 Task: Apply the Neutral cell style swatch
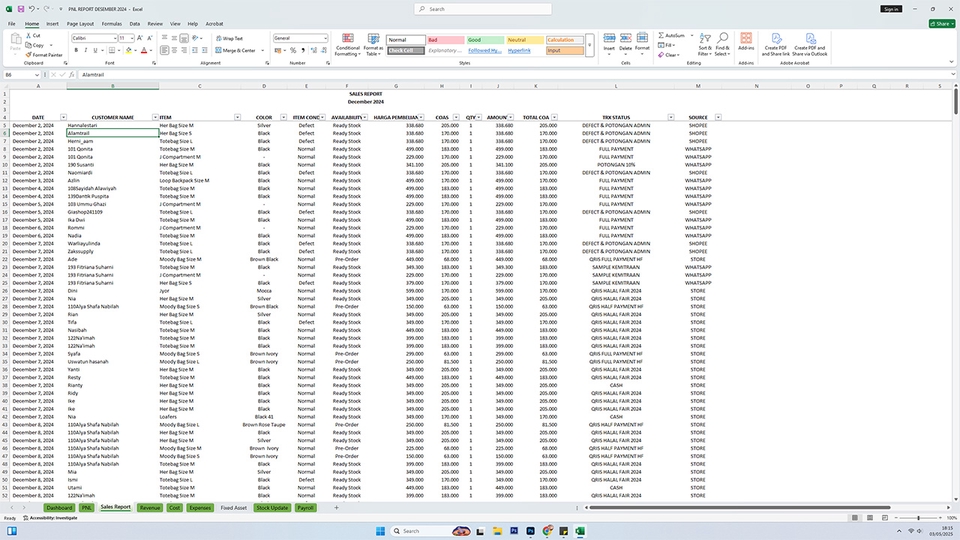(x=525, y=40)
